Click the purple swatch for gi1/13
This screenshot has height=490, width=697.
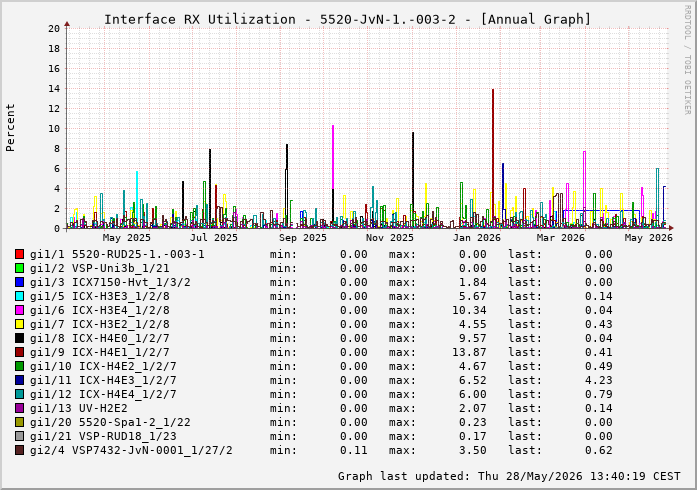point(19,408)
